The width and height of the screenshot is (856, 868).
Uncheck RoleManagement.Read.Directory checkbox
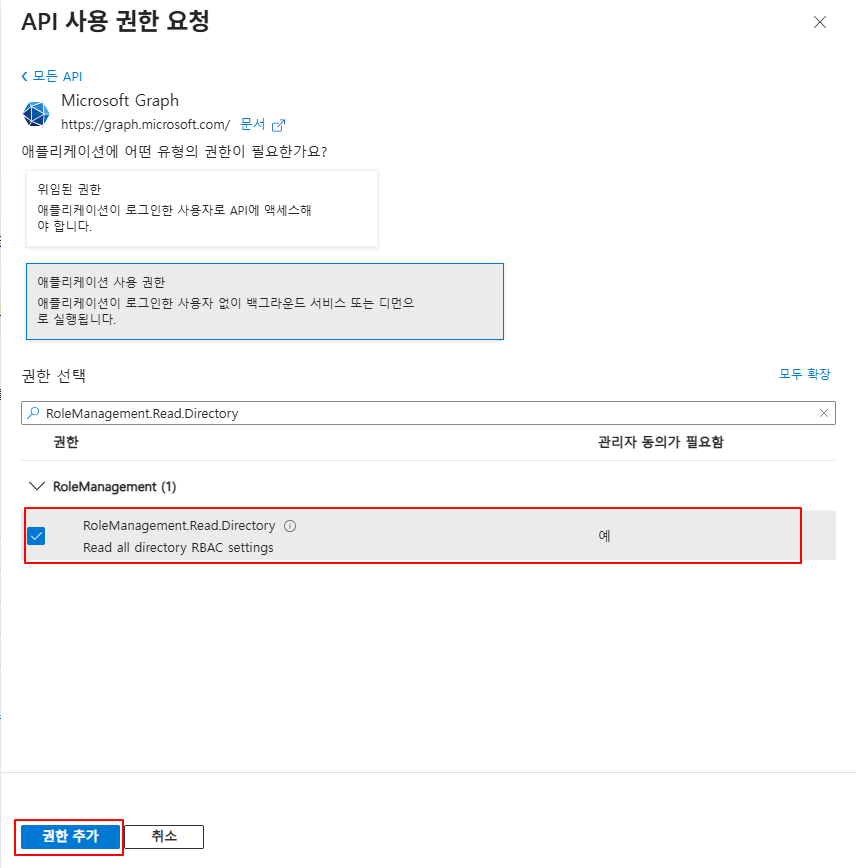click(36, 536)
